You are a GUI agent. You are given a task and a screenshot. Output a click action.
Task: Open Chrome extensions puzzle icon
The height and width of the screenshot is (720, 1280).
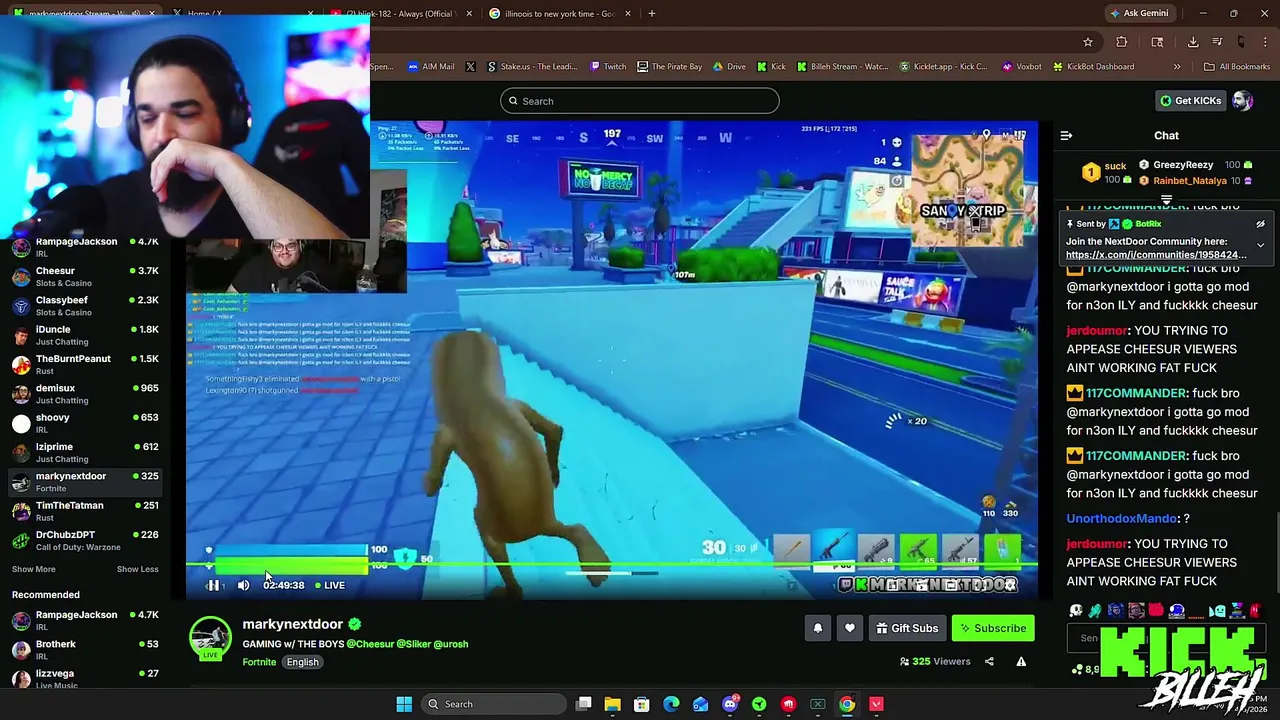pyautogui.click(x=1121, y=42)
